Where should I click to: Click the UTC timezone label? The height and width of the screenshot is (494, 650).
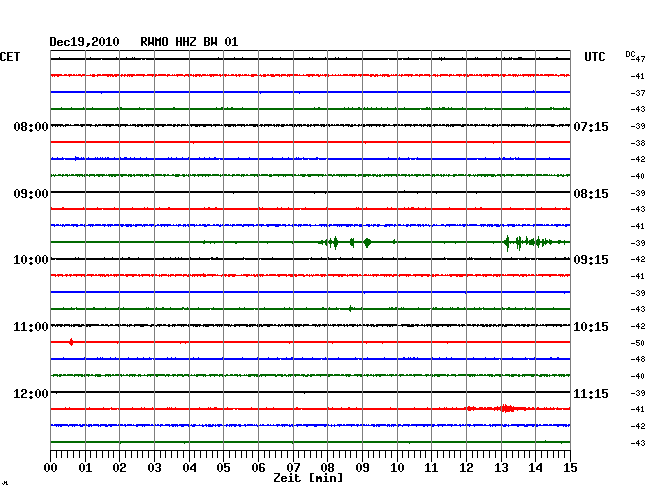pos(594,57)
